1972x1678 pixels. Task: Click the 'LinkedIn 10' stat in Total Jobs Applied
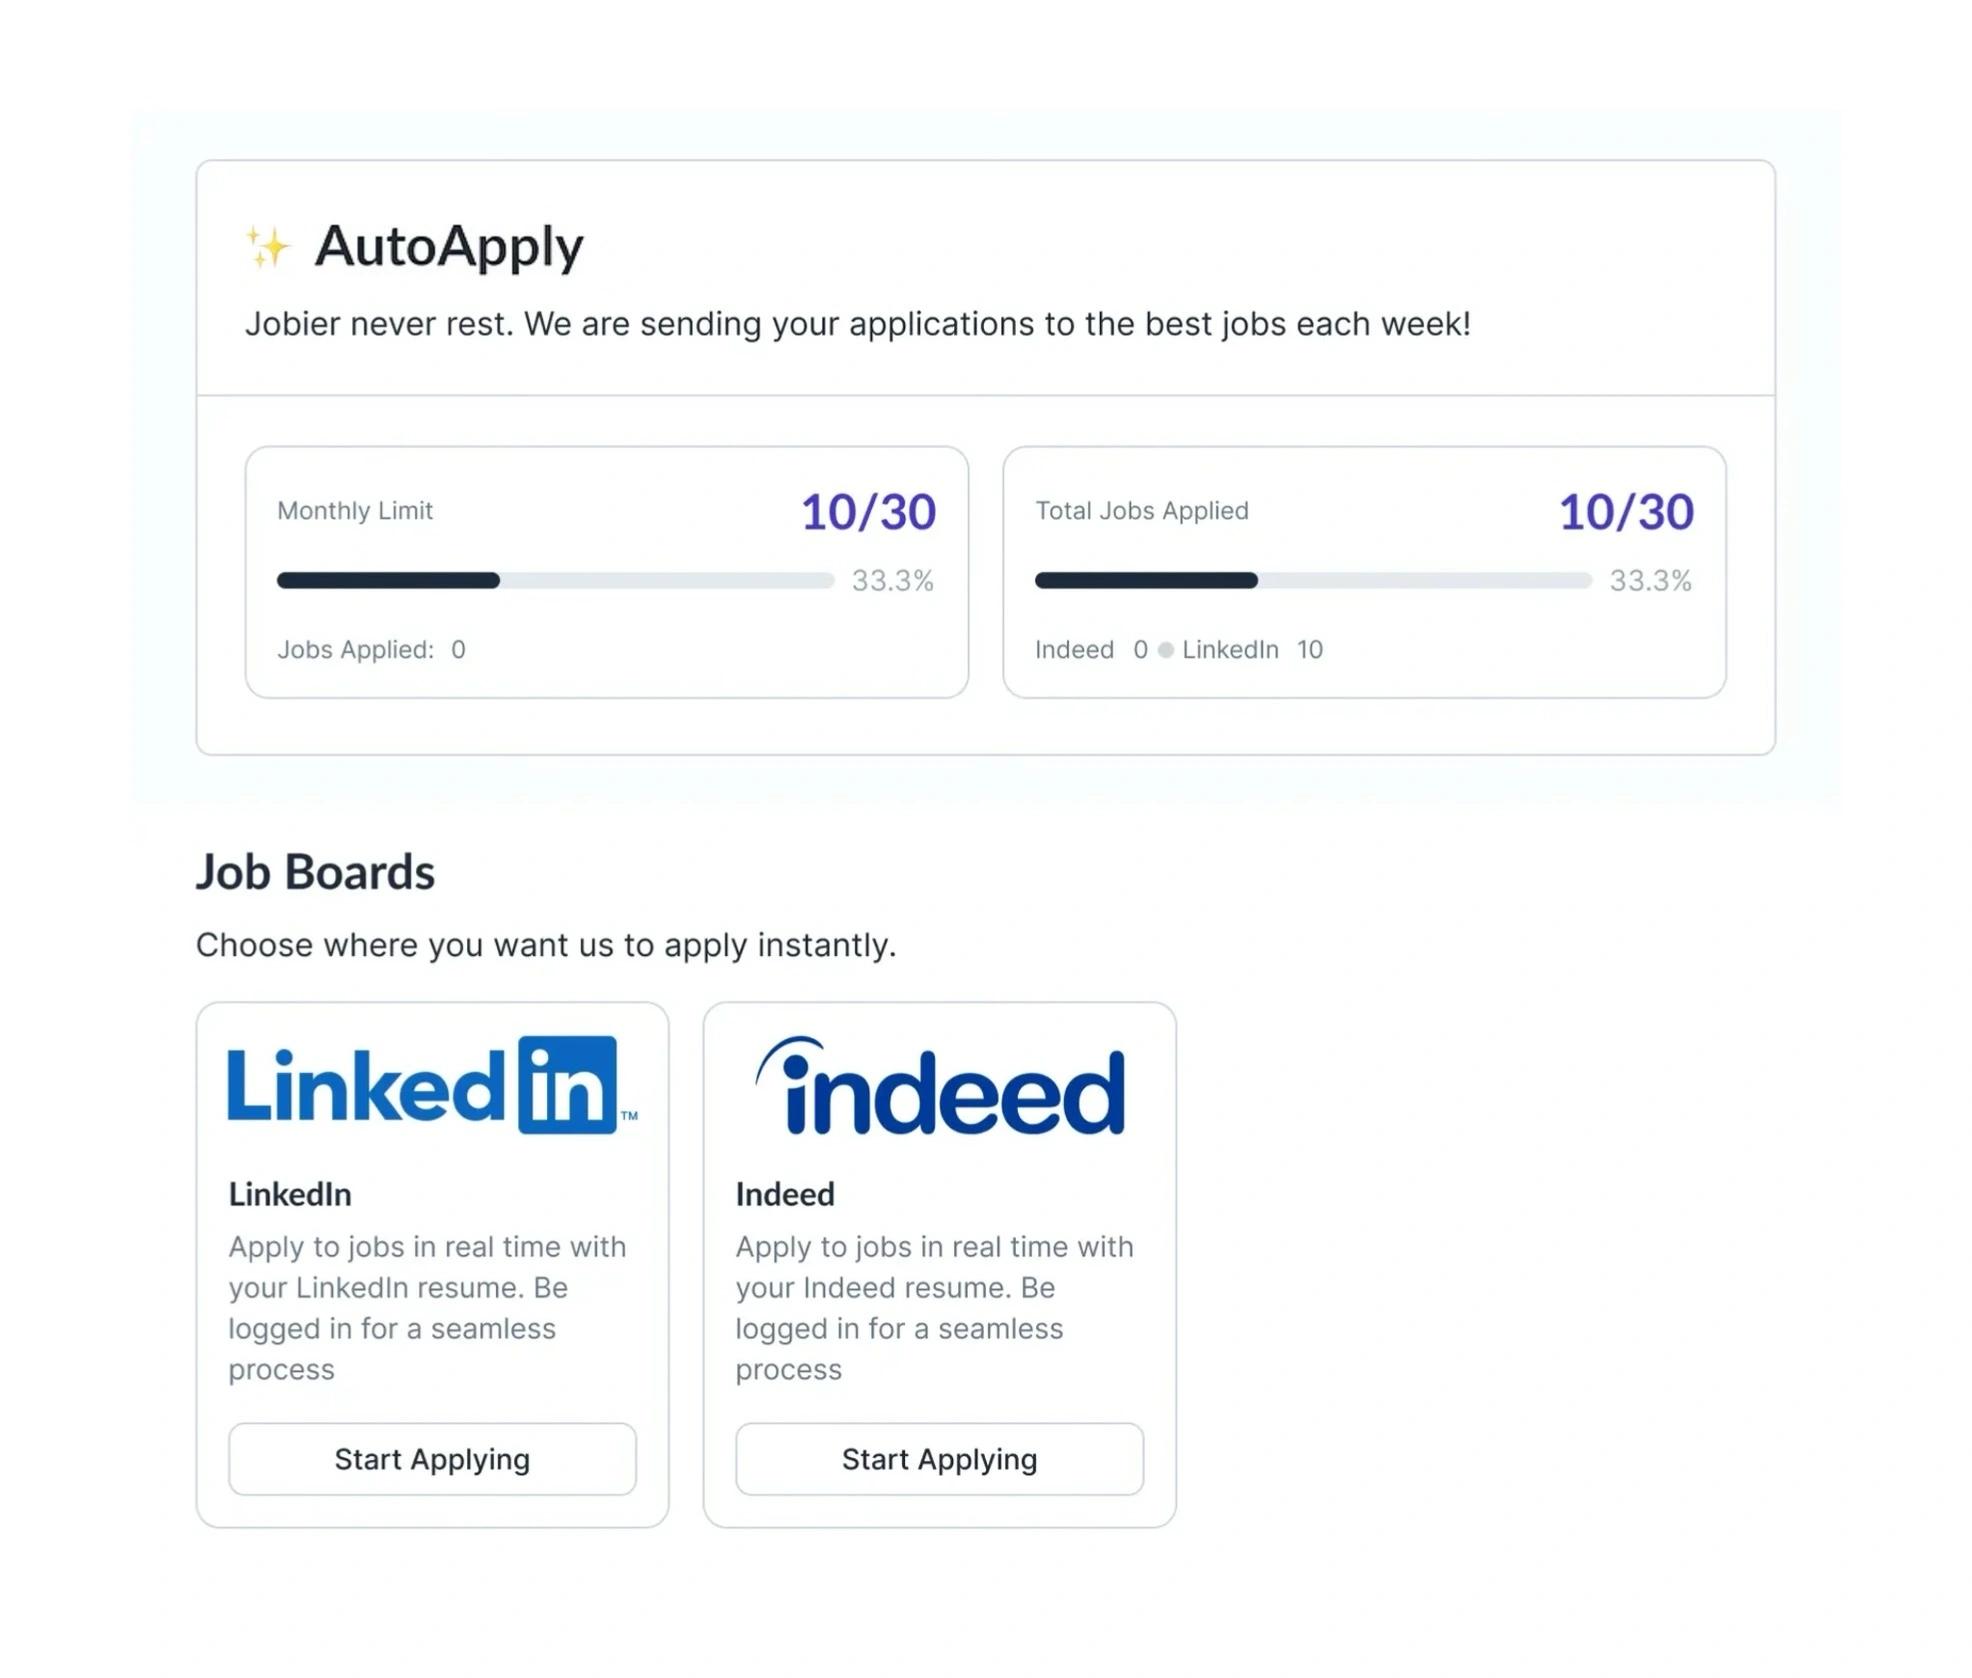click(1251, 650)
